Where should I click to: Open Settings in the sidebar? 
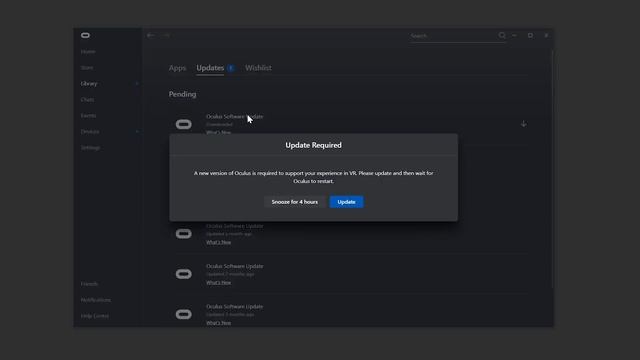[90, 147]
